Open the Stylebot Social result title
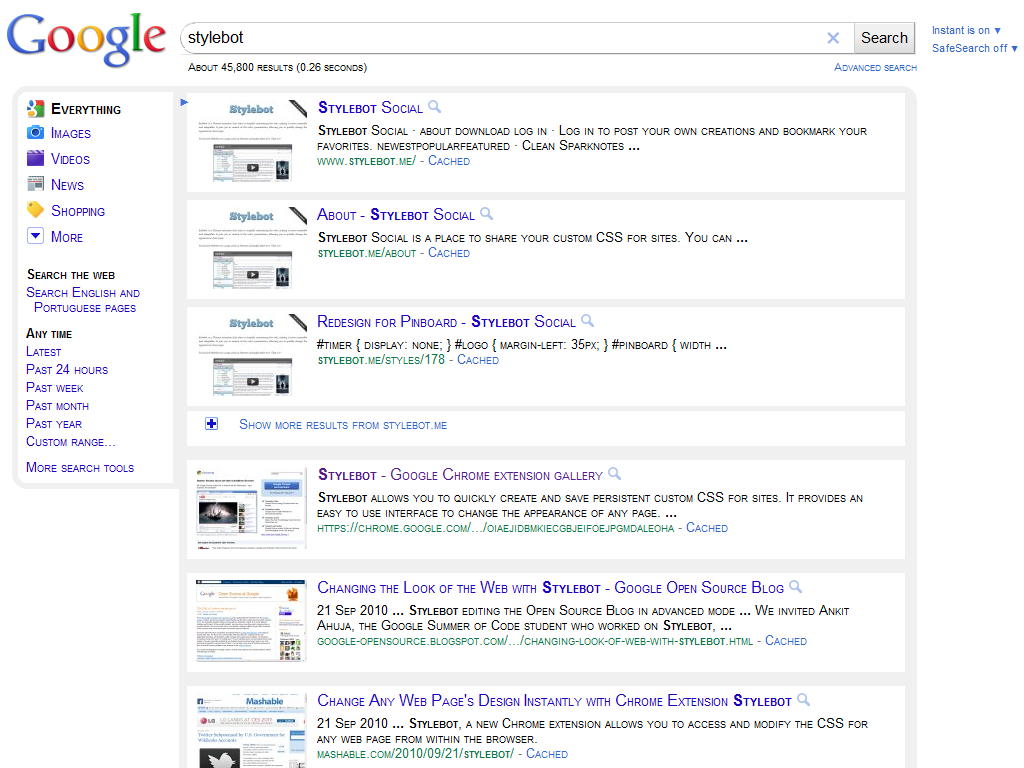Viewport: 1024px width, 768px height. pyautogui.click(x=370, y=108)
